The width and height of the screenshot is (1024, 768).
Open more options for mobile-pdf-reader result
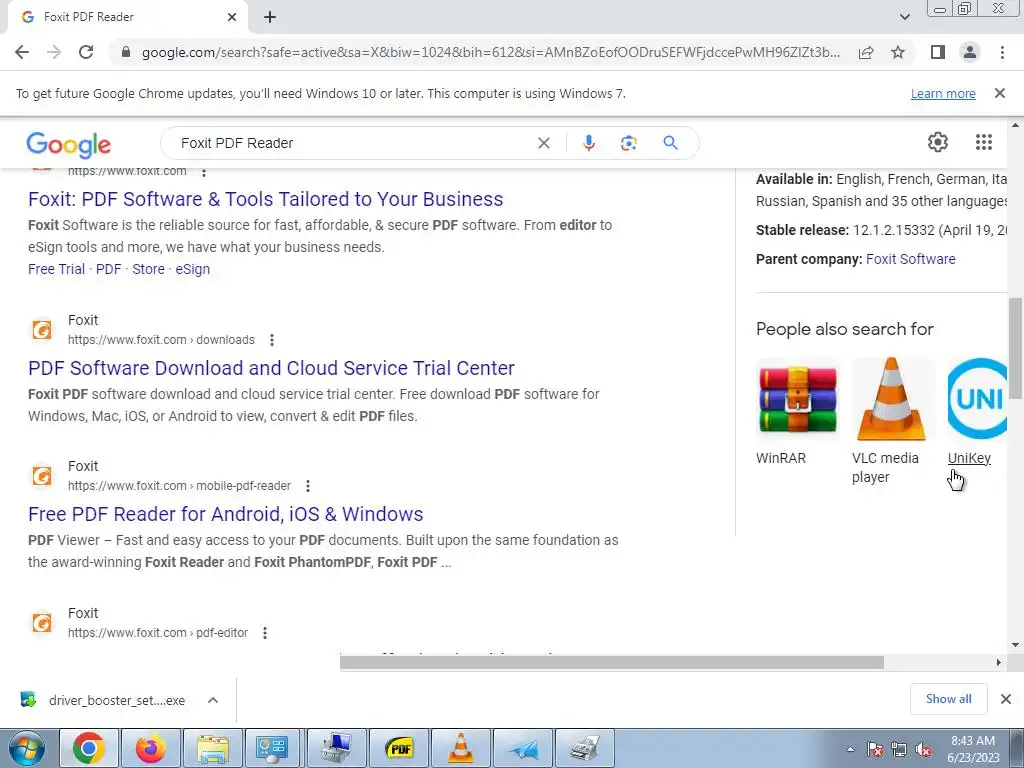pyautogui.click(x=308, y=486)
